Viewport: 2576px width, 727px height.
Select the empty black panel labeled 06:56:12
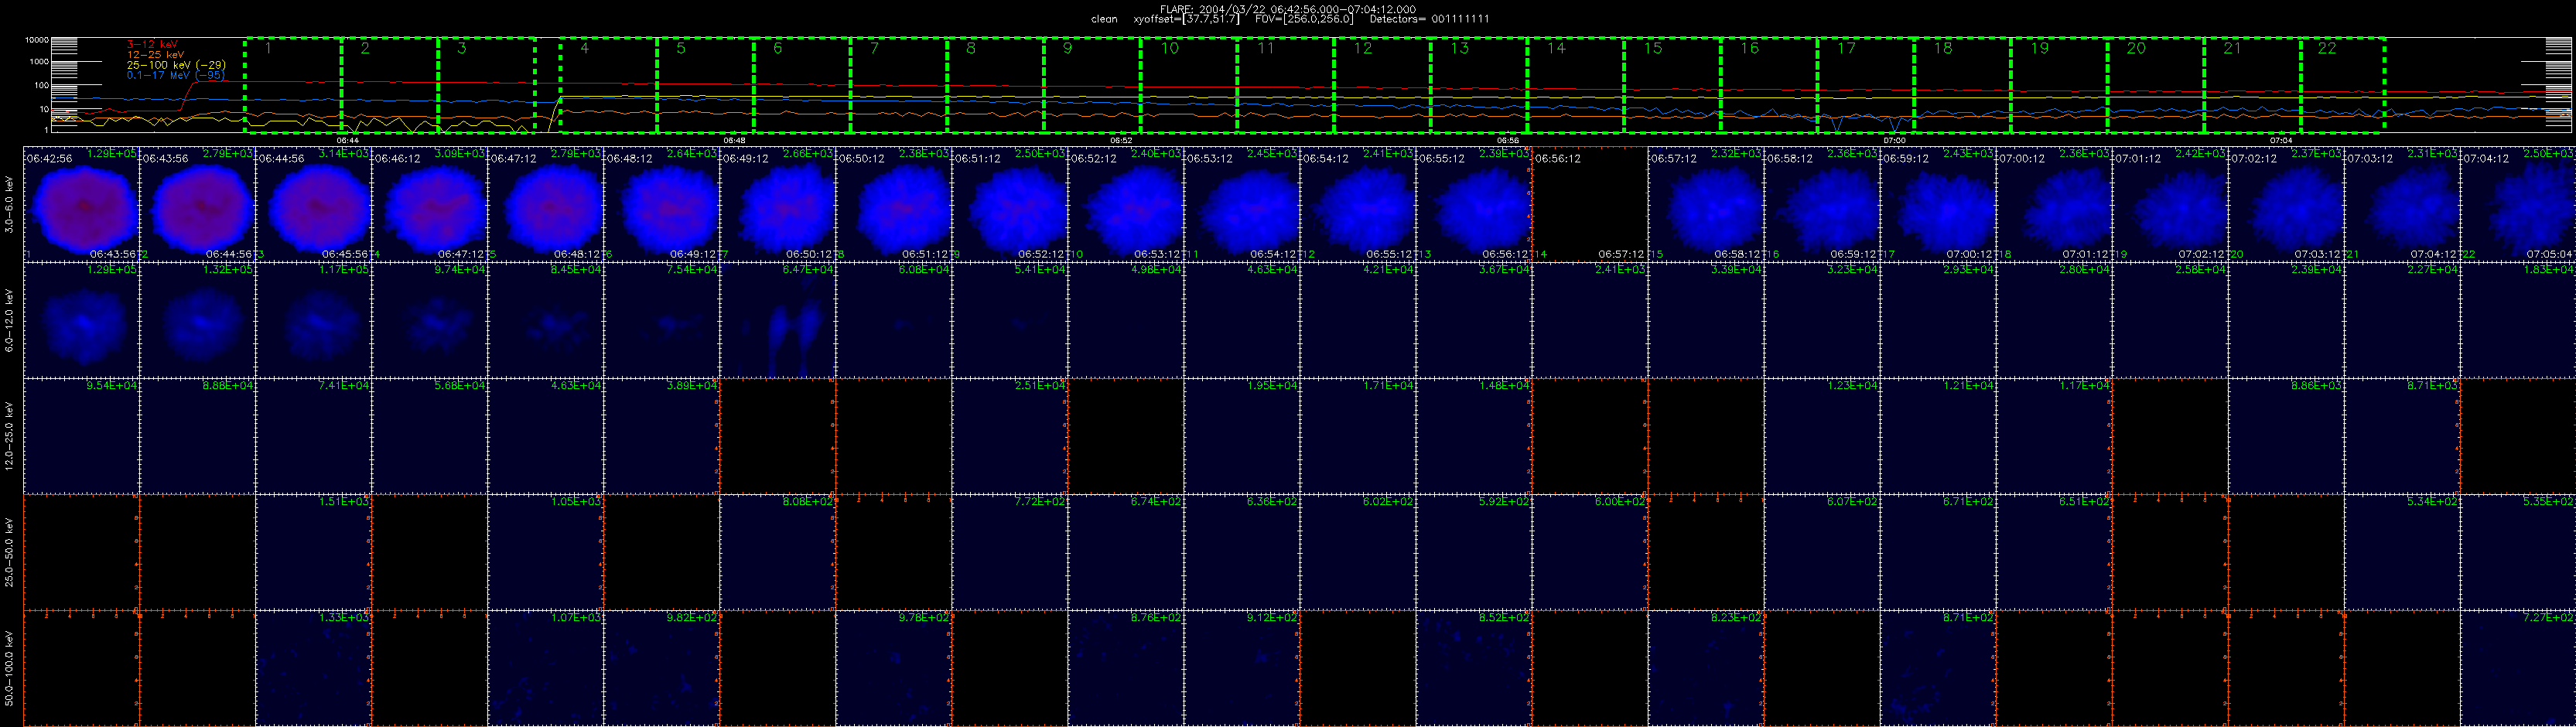point(1590,204)
